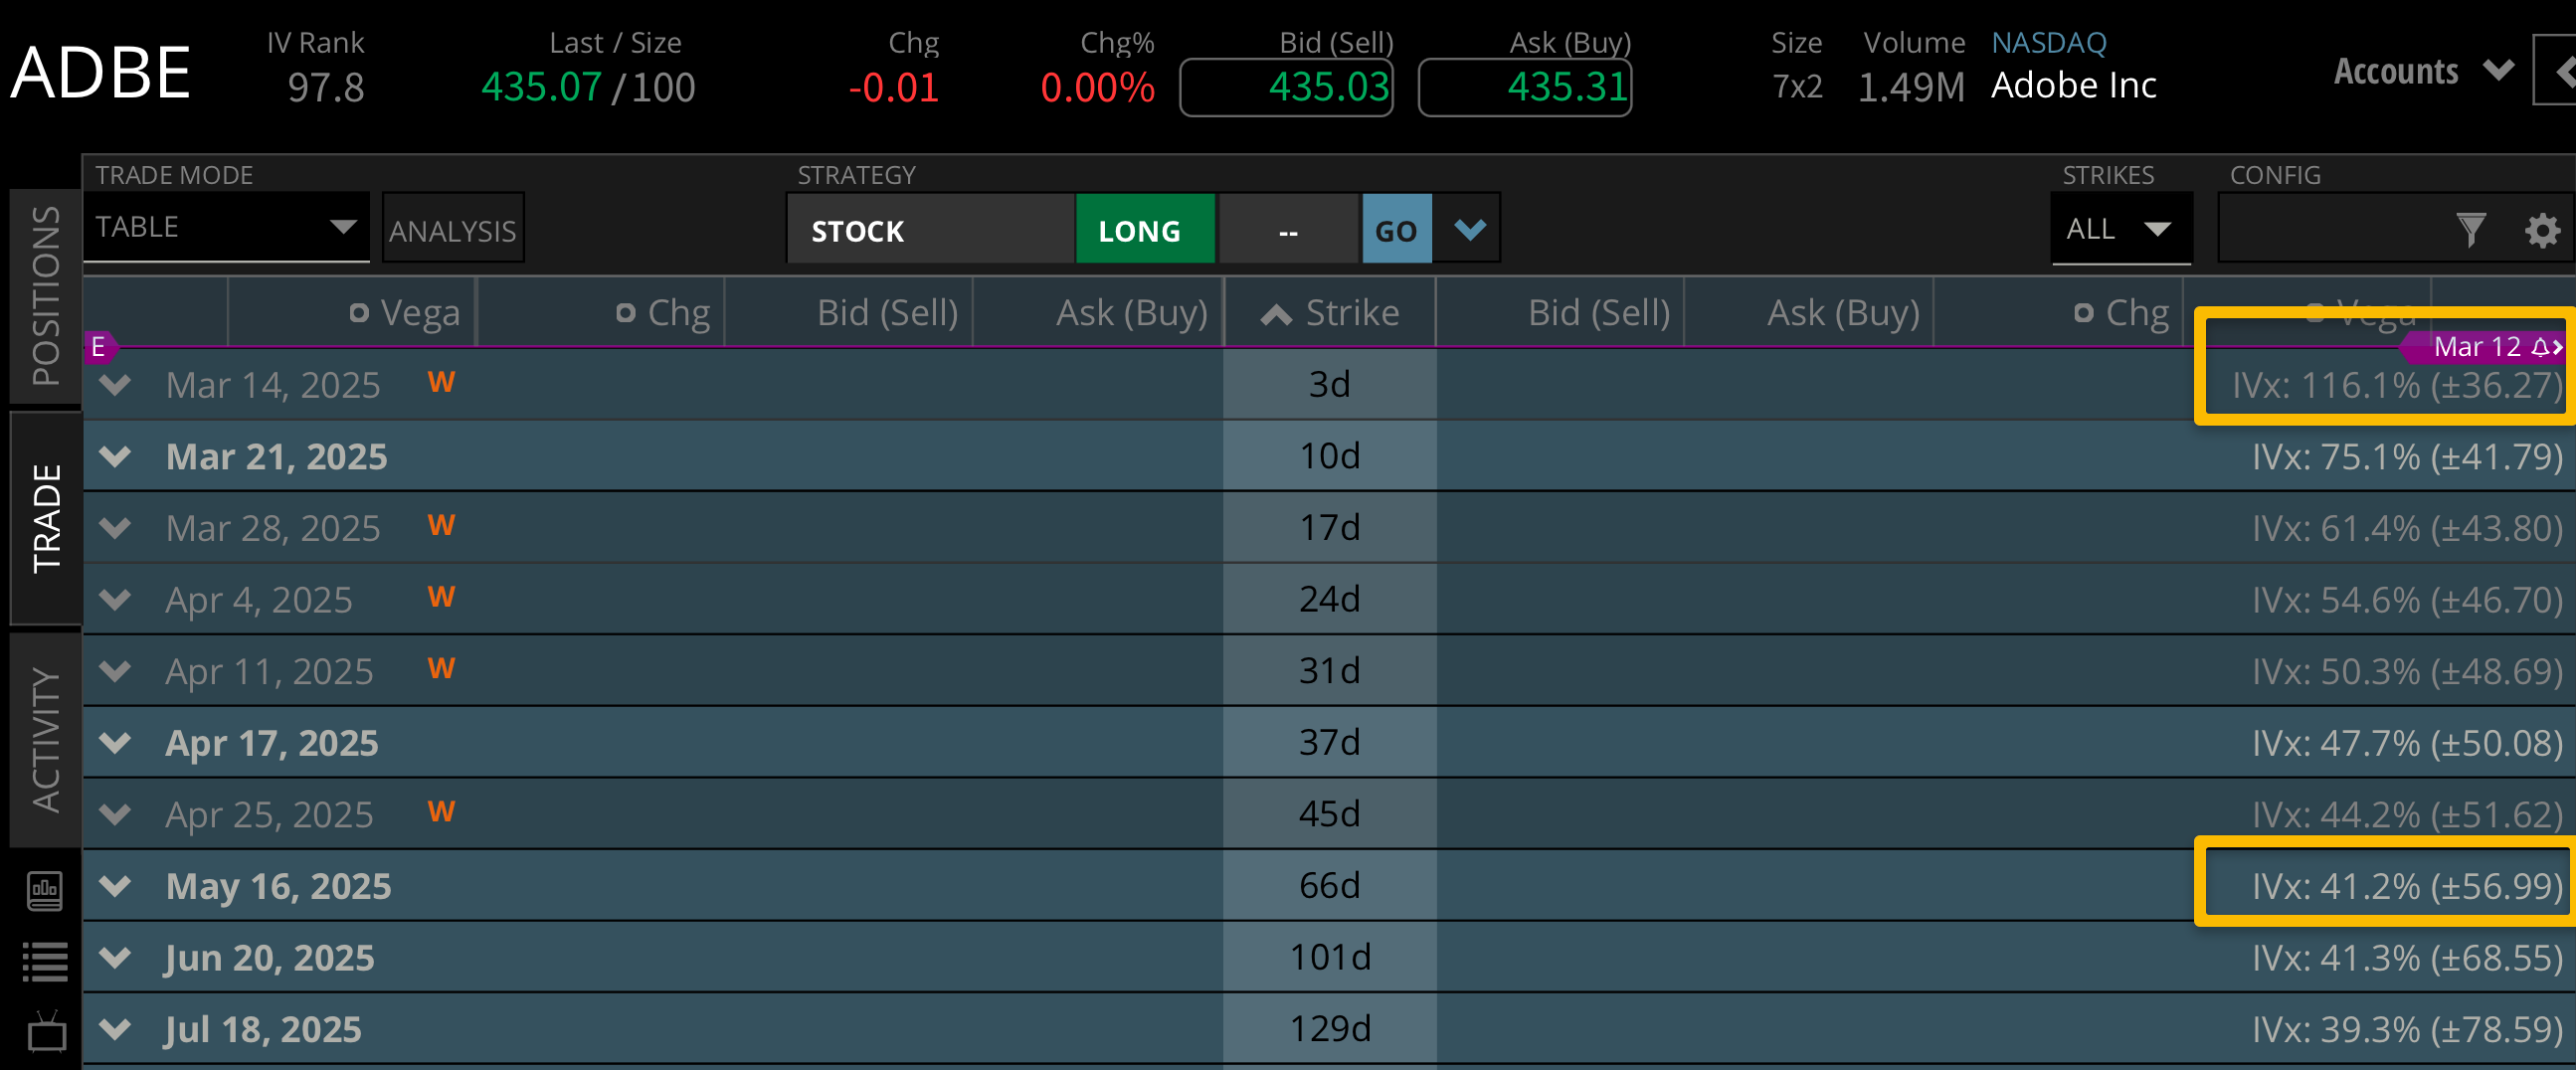Switch to the Positions tab
Screen dimensions: 2576x1070
pyautogui.click(x=46, y=295)
